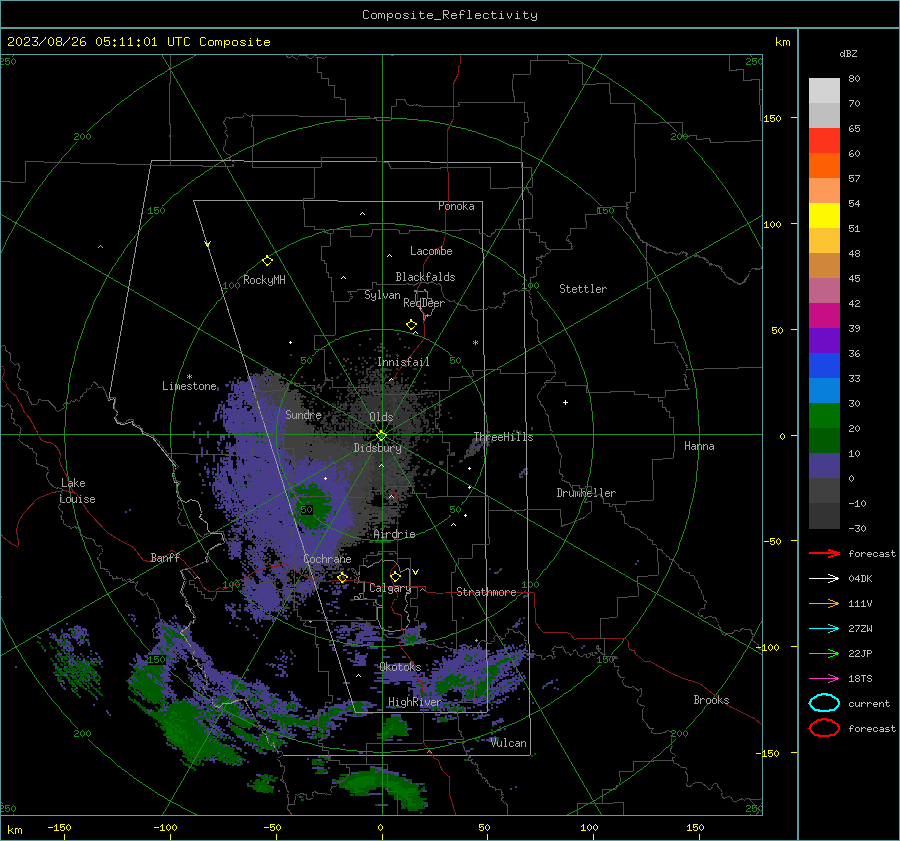
Task: Click the dBZ legend heading
Action: pyautogui.click(x=848, y=53)
